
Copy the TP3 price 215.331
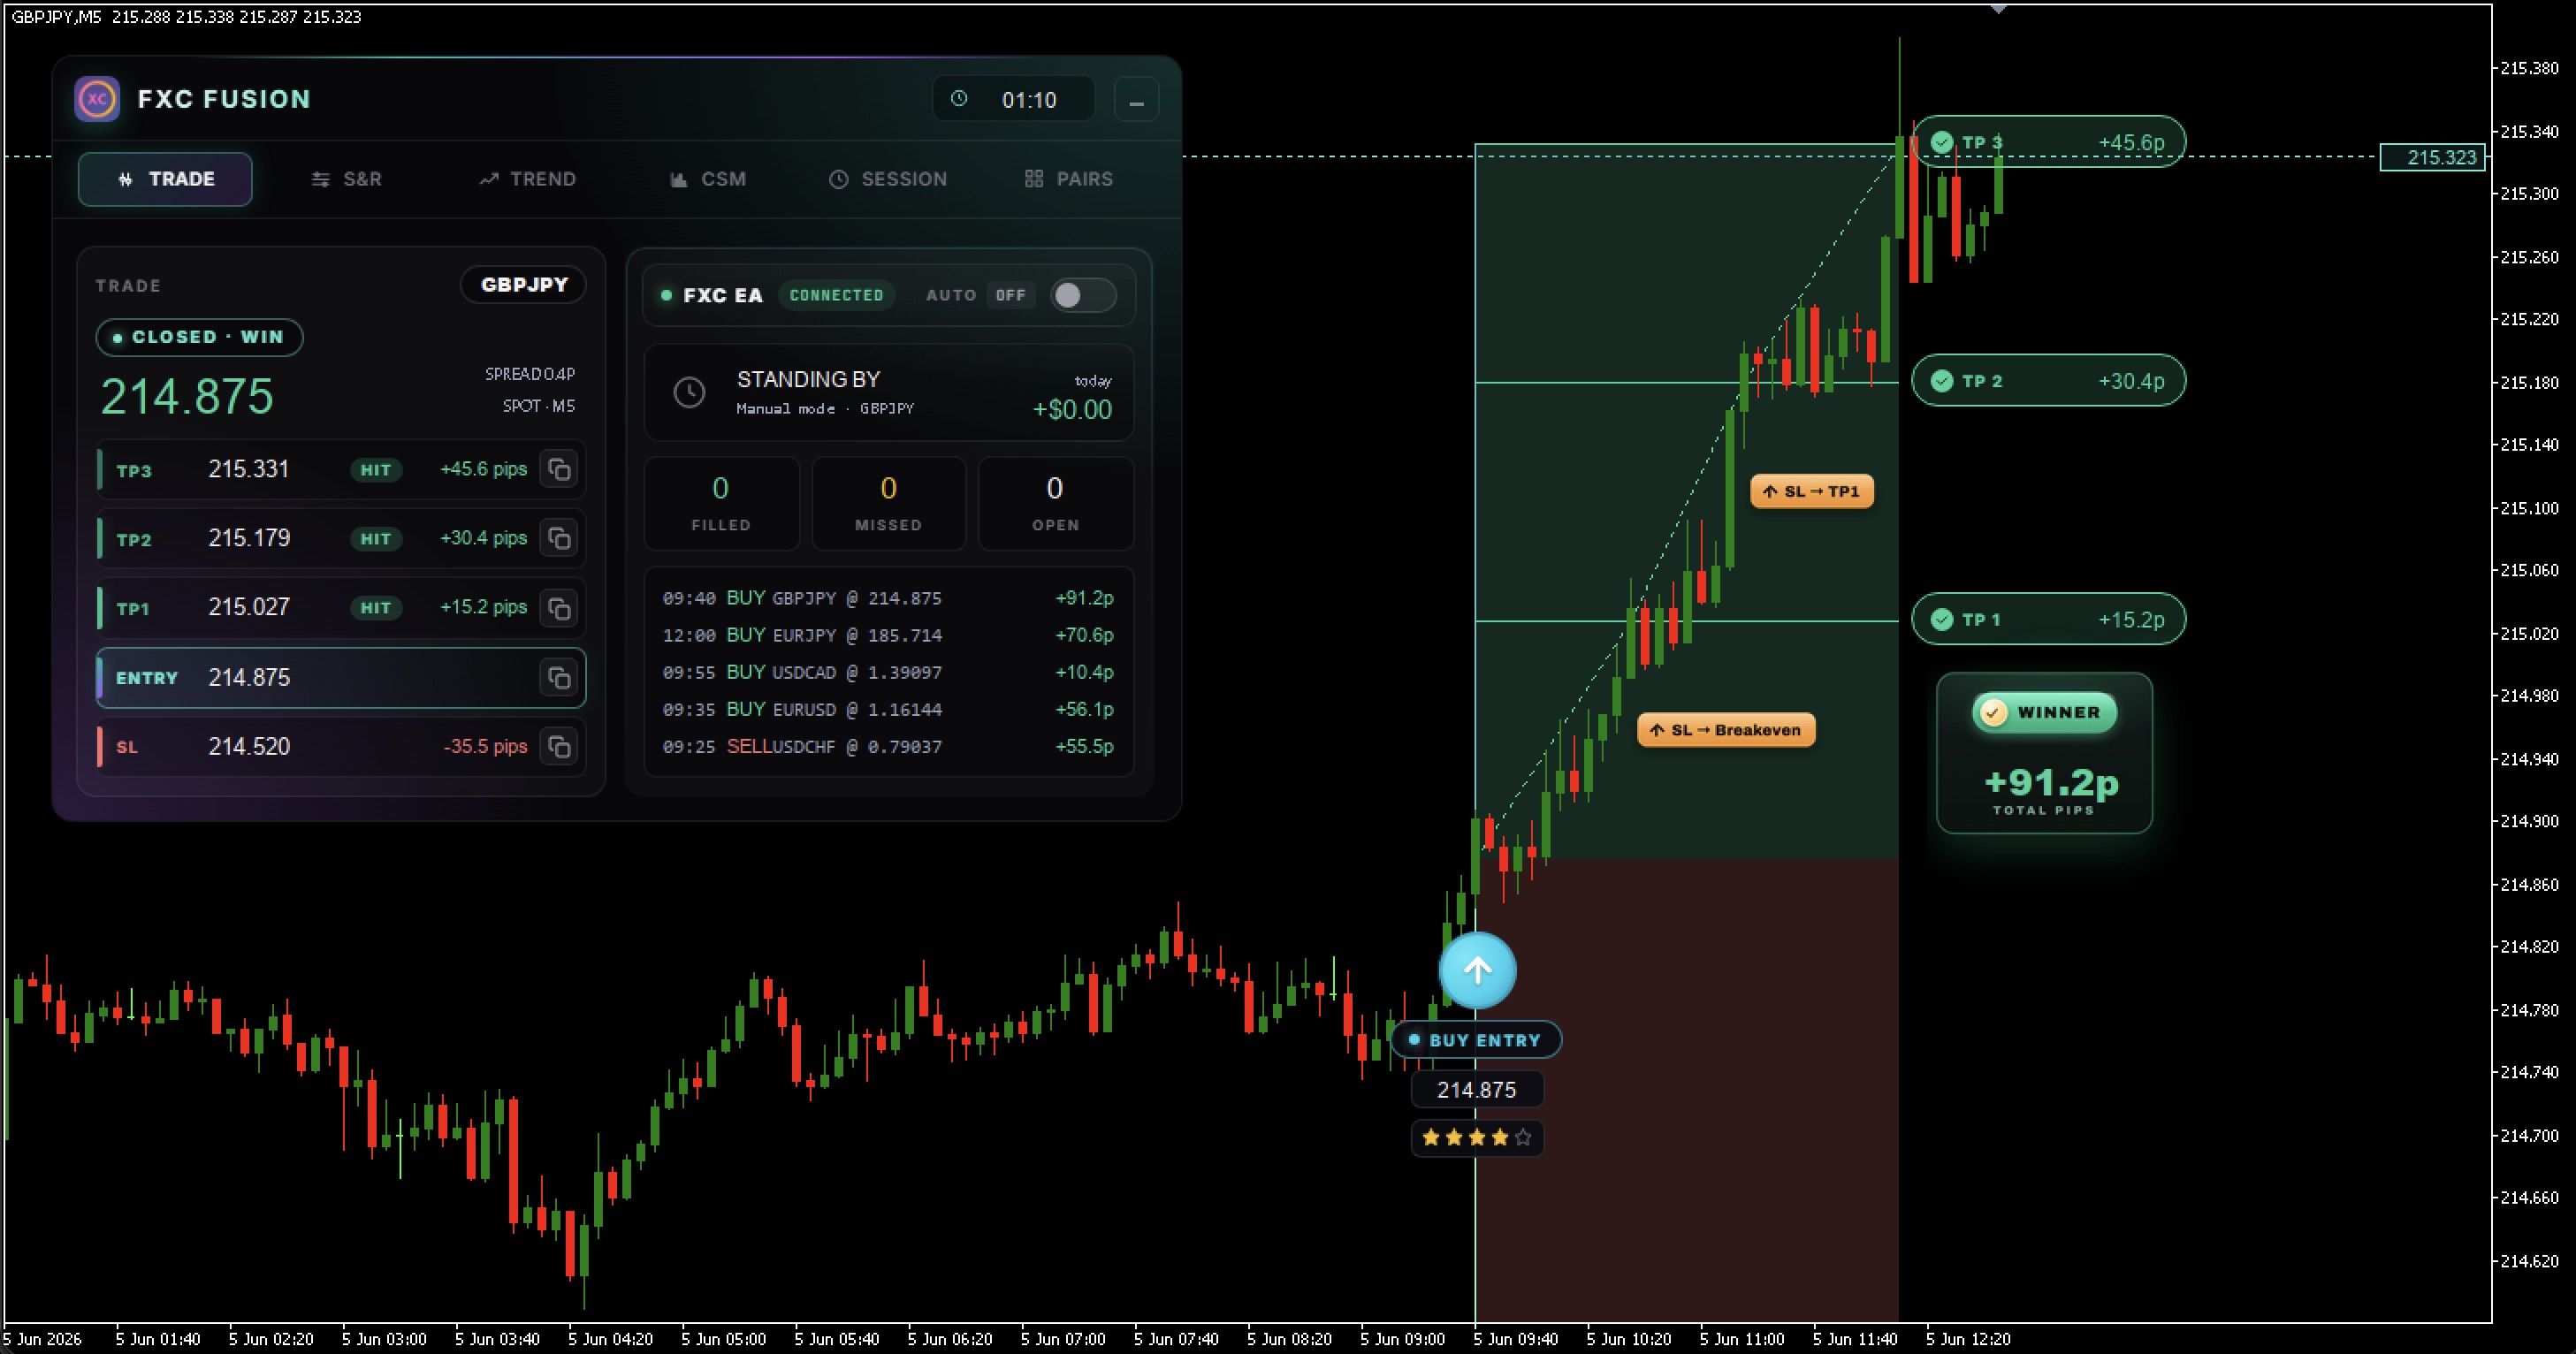(x=559, y=469)
